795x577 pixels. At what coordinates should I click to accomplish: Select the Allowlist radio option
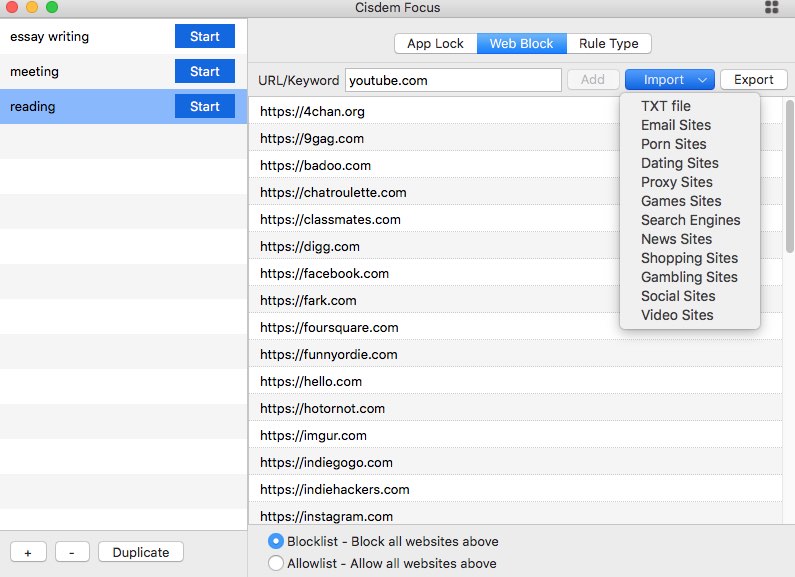(275, 563)
